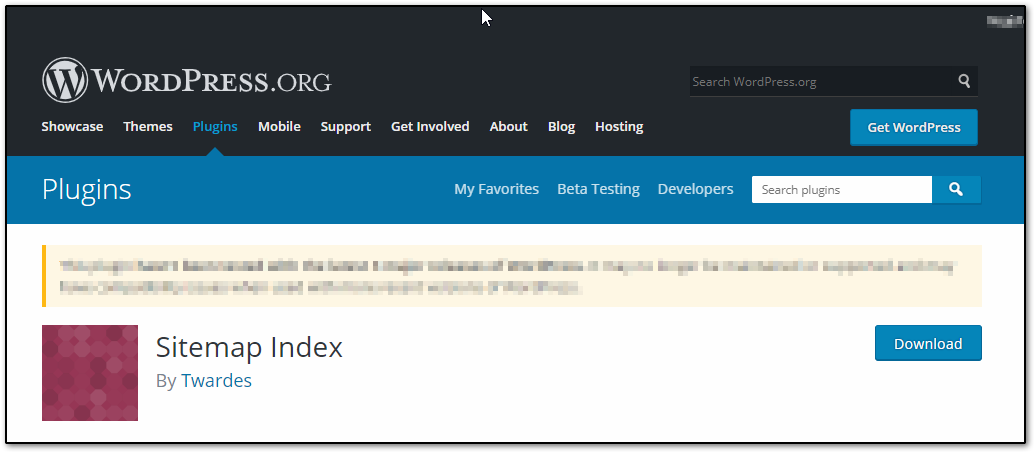
Task: Click the Sitemap Index plugin thumbnail
Action: pyautogui.click(x=90, y=373)
